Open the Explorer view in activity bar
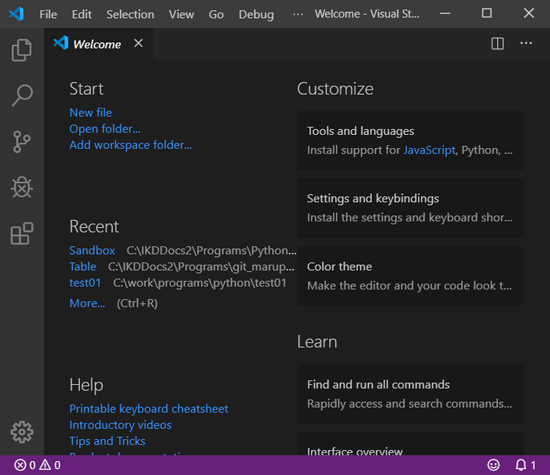Viewport: 550px width, 475px height. coord(22,50)
